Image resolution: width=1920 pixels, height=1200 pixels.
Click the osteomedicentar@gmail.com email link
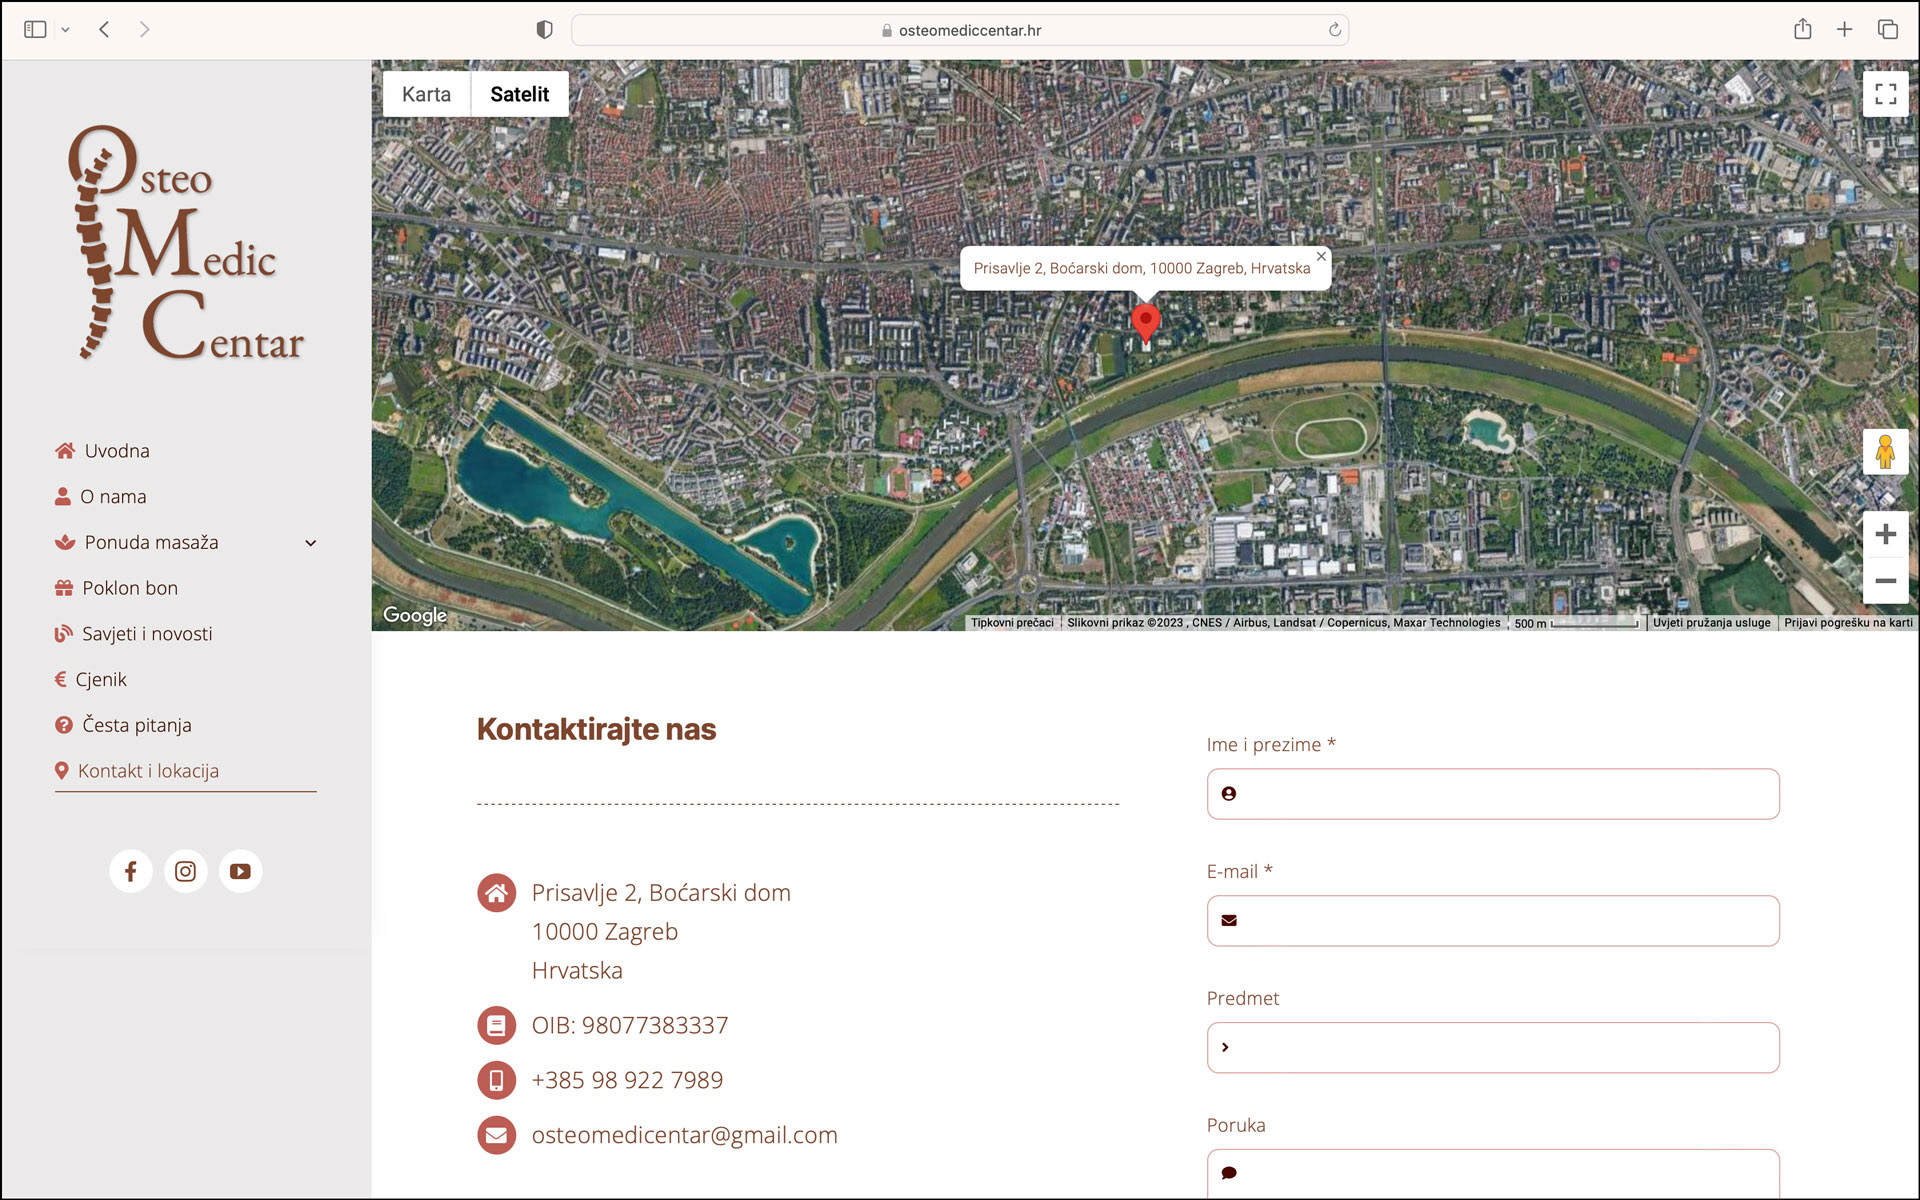tap(684, 1135)
